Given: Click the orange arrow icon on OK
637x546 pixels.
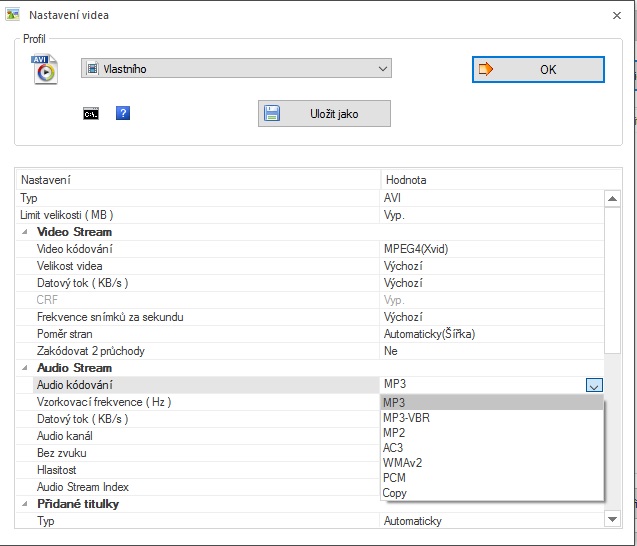Looking at the screenshot, I should pyautogui.click(x=485, y=69).
